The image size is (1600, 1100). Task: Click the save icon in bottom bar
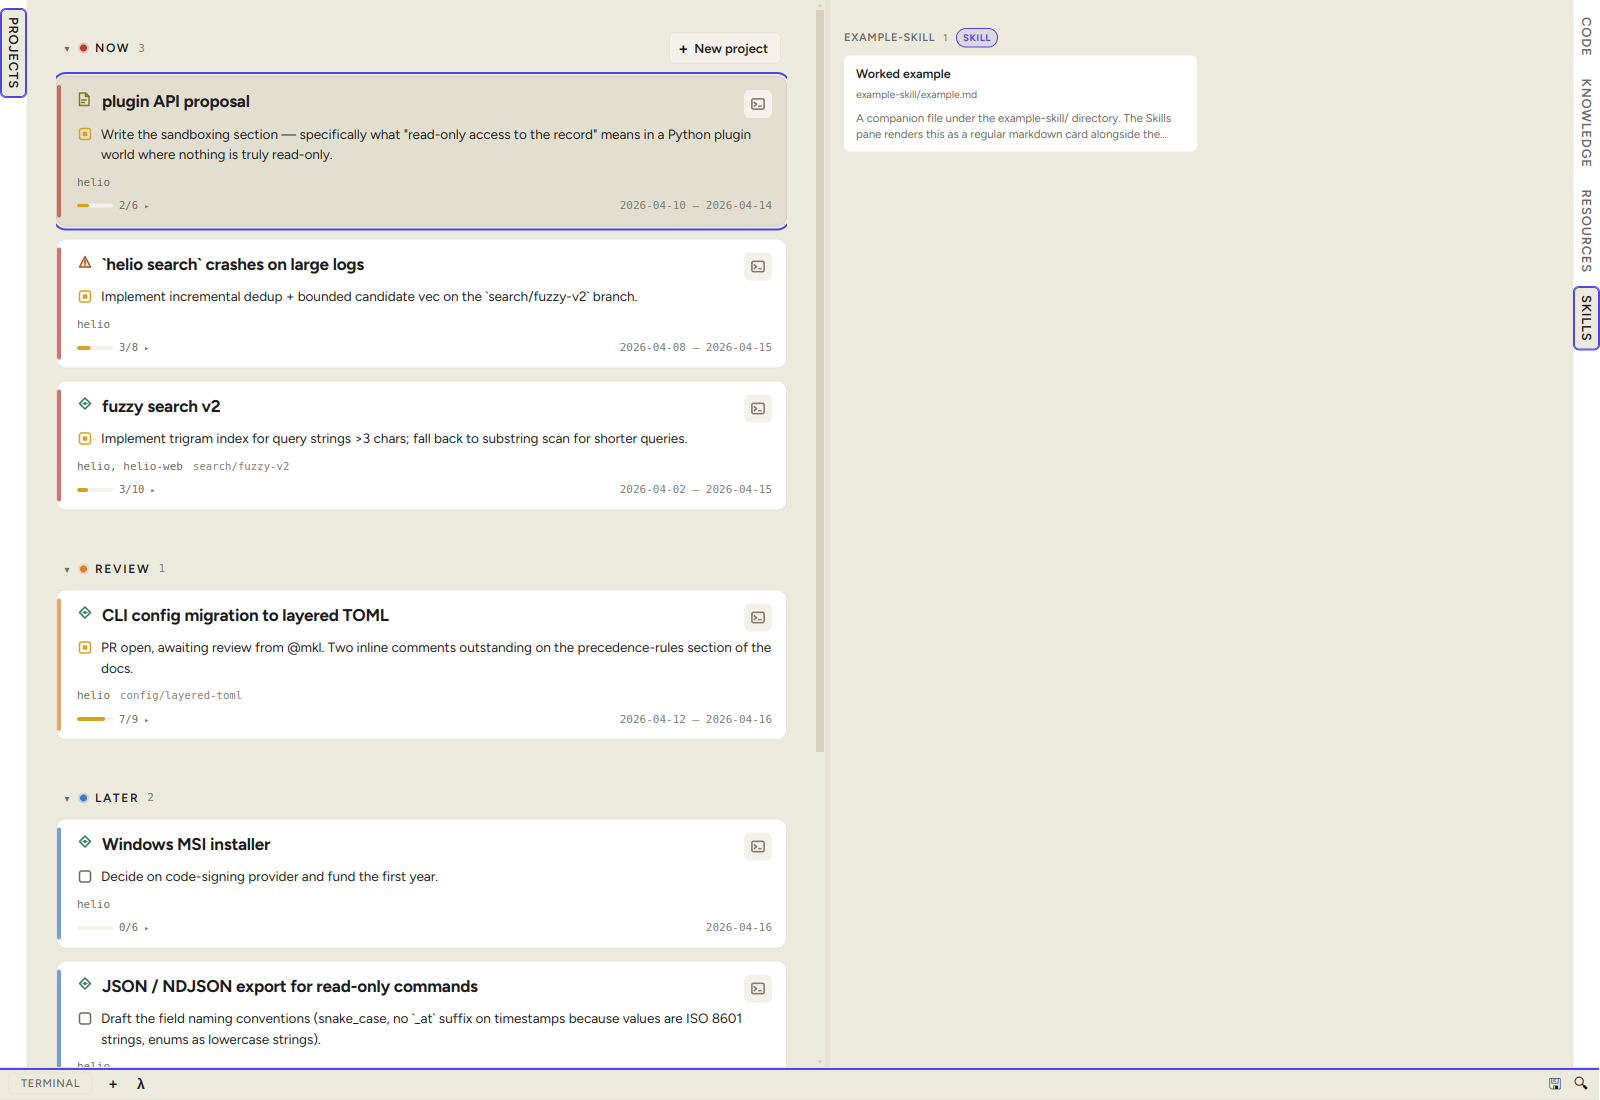click(x=1555, y=1084)
